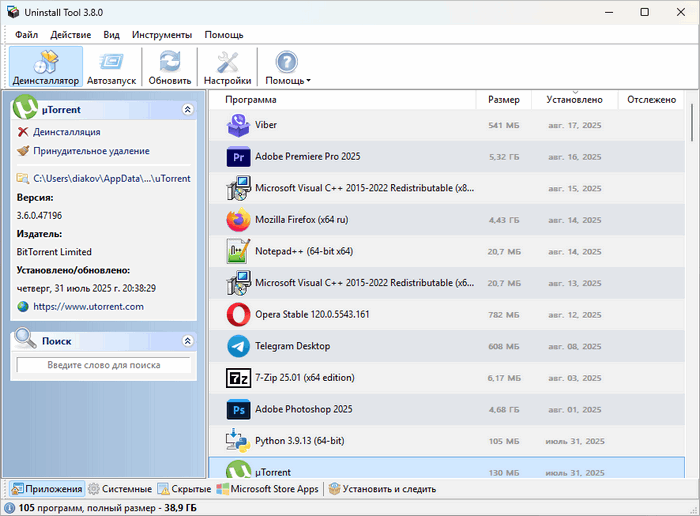Sort list by Размер column header
700x516 pixels.
click(503, 100)
